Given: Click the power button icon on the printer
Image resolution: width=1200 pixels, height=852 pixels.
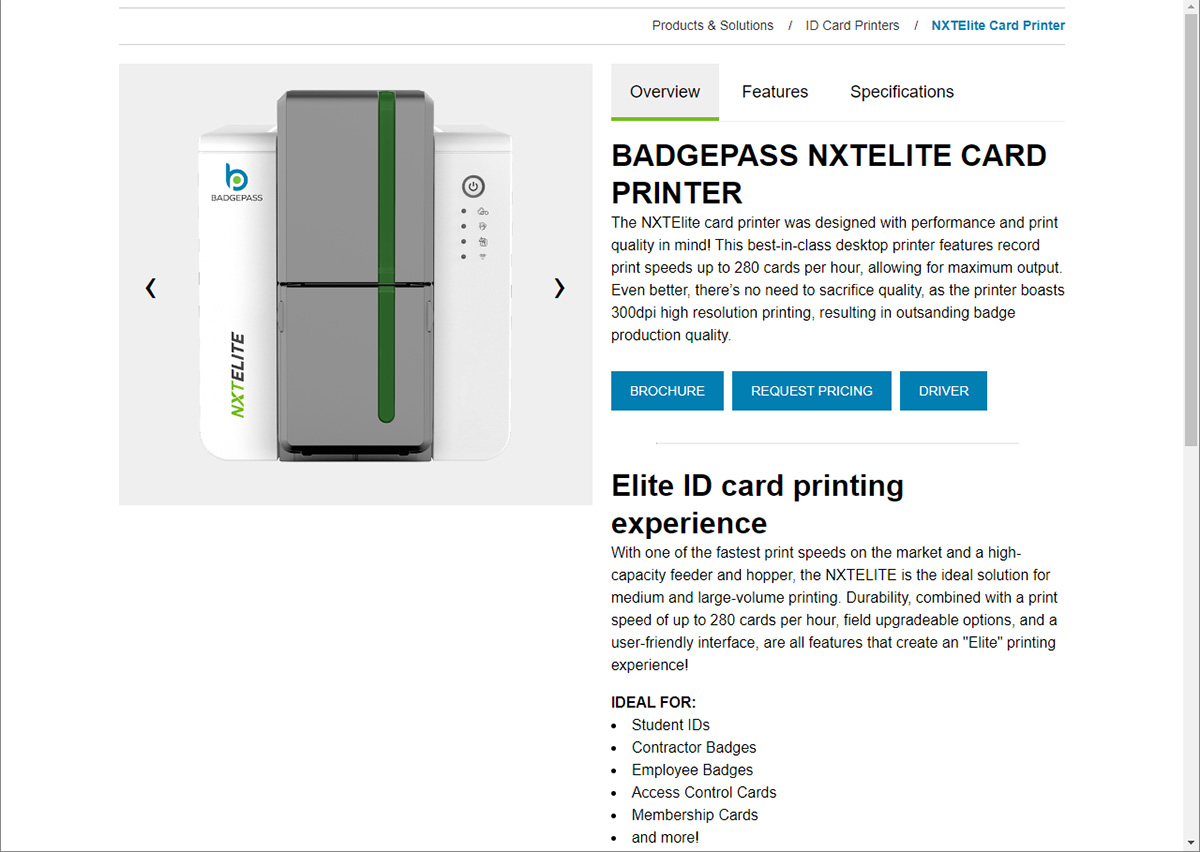Looking at the screenshot, I should click(x=473, y=186).
